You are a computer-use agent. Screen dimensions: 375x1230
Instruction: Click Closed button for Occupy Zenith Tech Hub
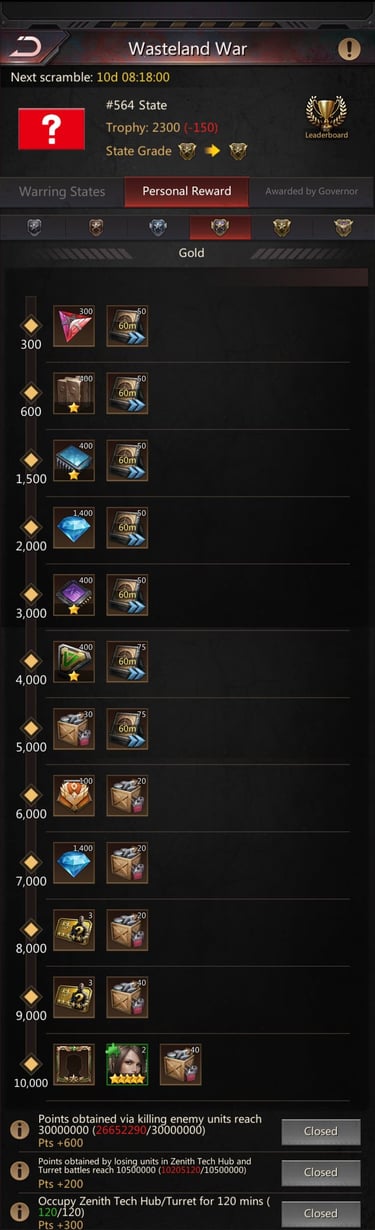[x=321, y=1213]
